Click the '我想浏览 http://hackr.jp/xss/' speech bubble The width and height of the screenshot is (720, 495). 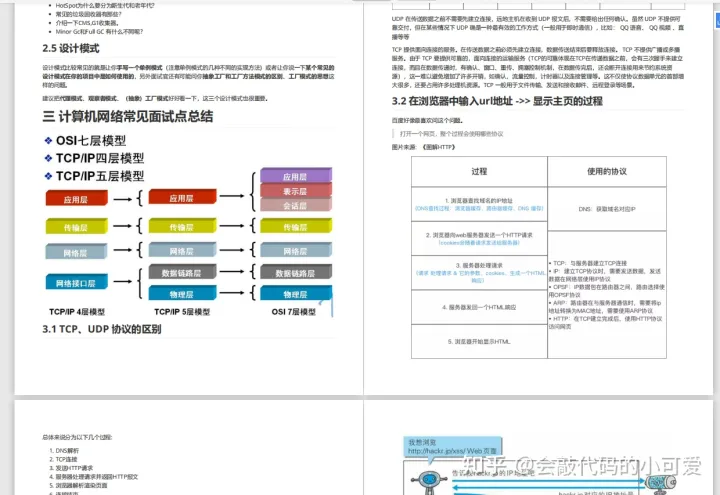453,446
